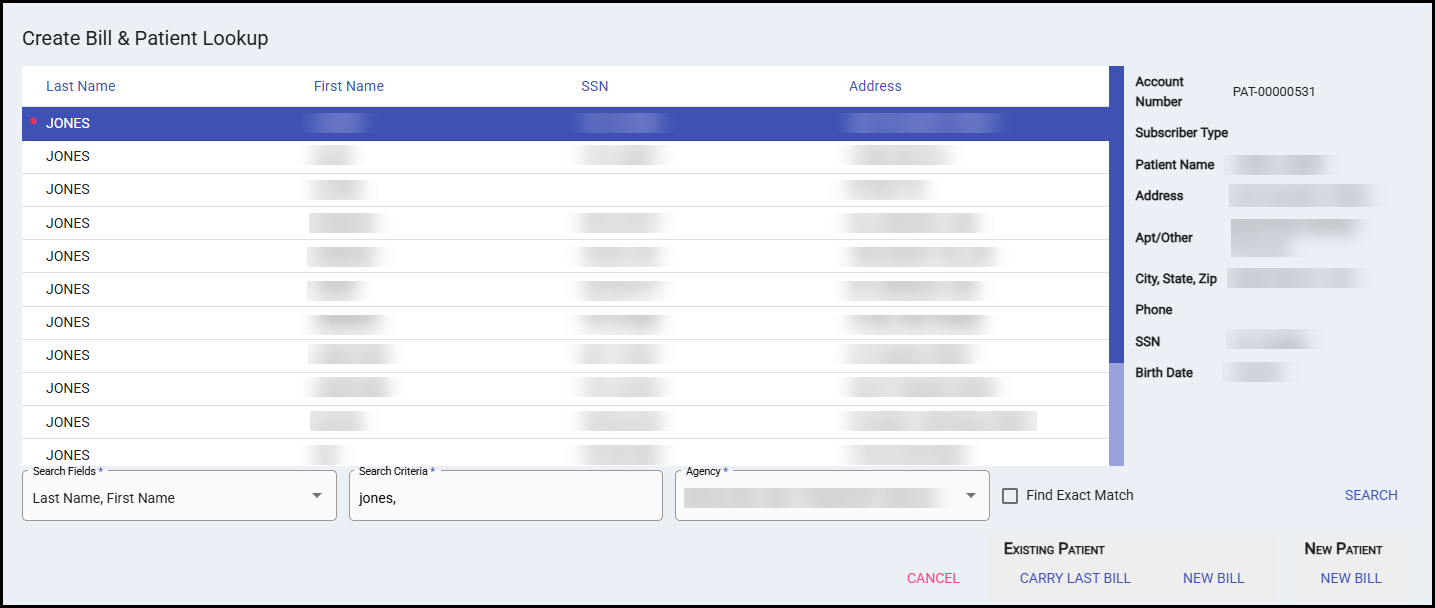The width and height of the screenshot is (1435, 608).
Task: Click the Address column header
Action: pyautogui.click(x=875, y=86)
